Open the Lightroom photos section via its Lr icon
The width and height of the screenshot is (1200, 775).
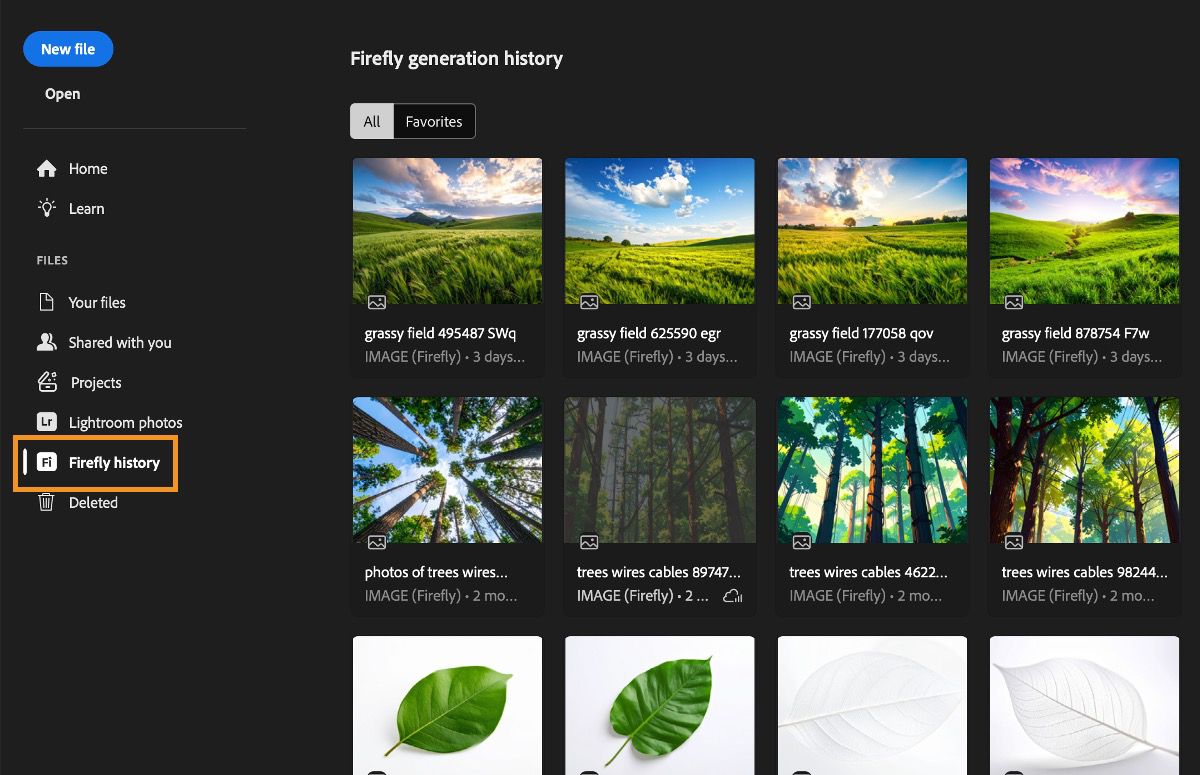[46, 422]
